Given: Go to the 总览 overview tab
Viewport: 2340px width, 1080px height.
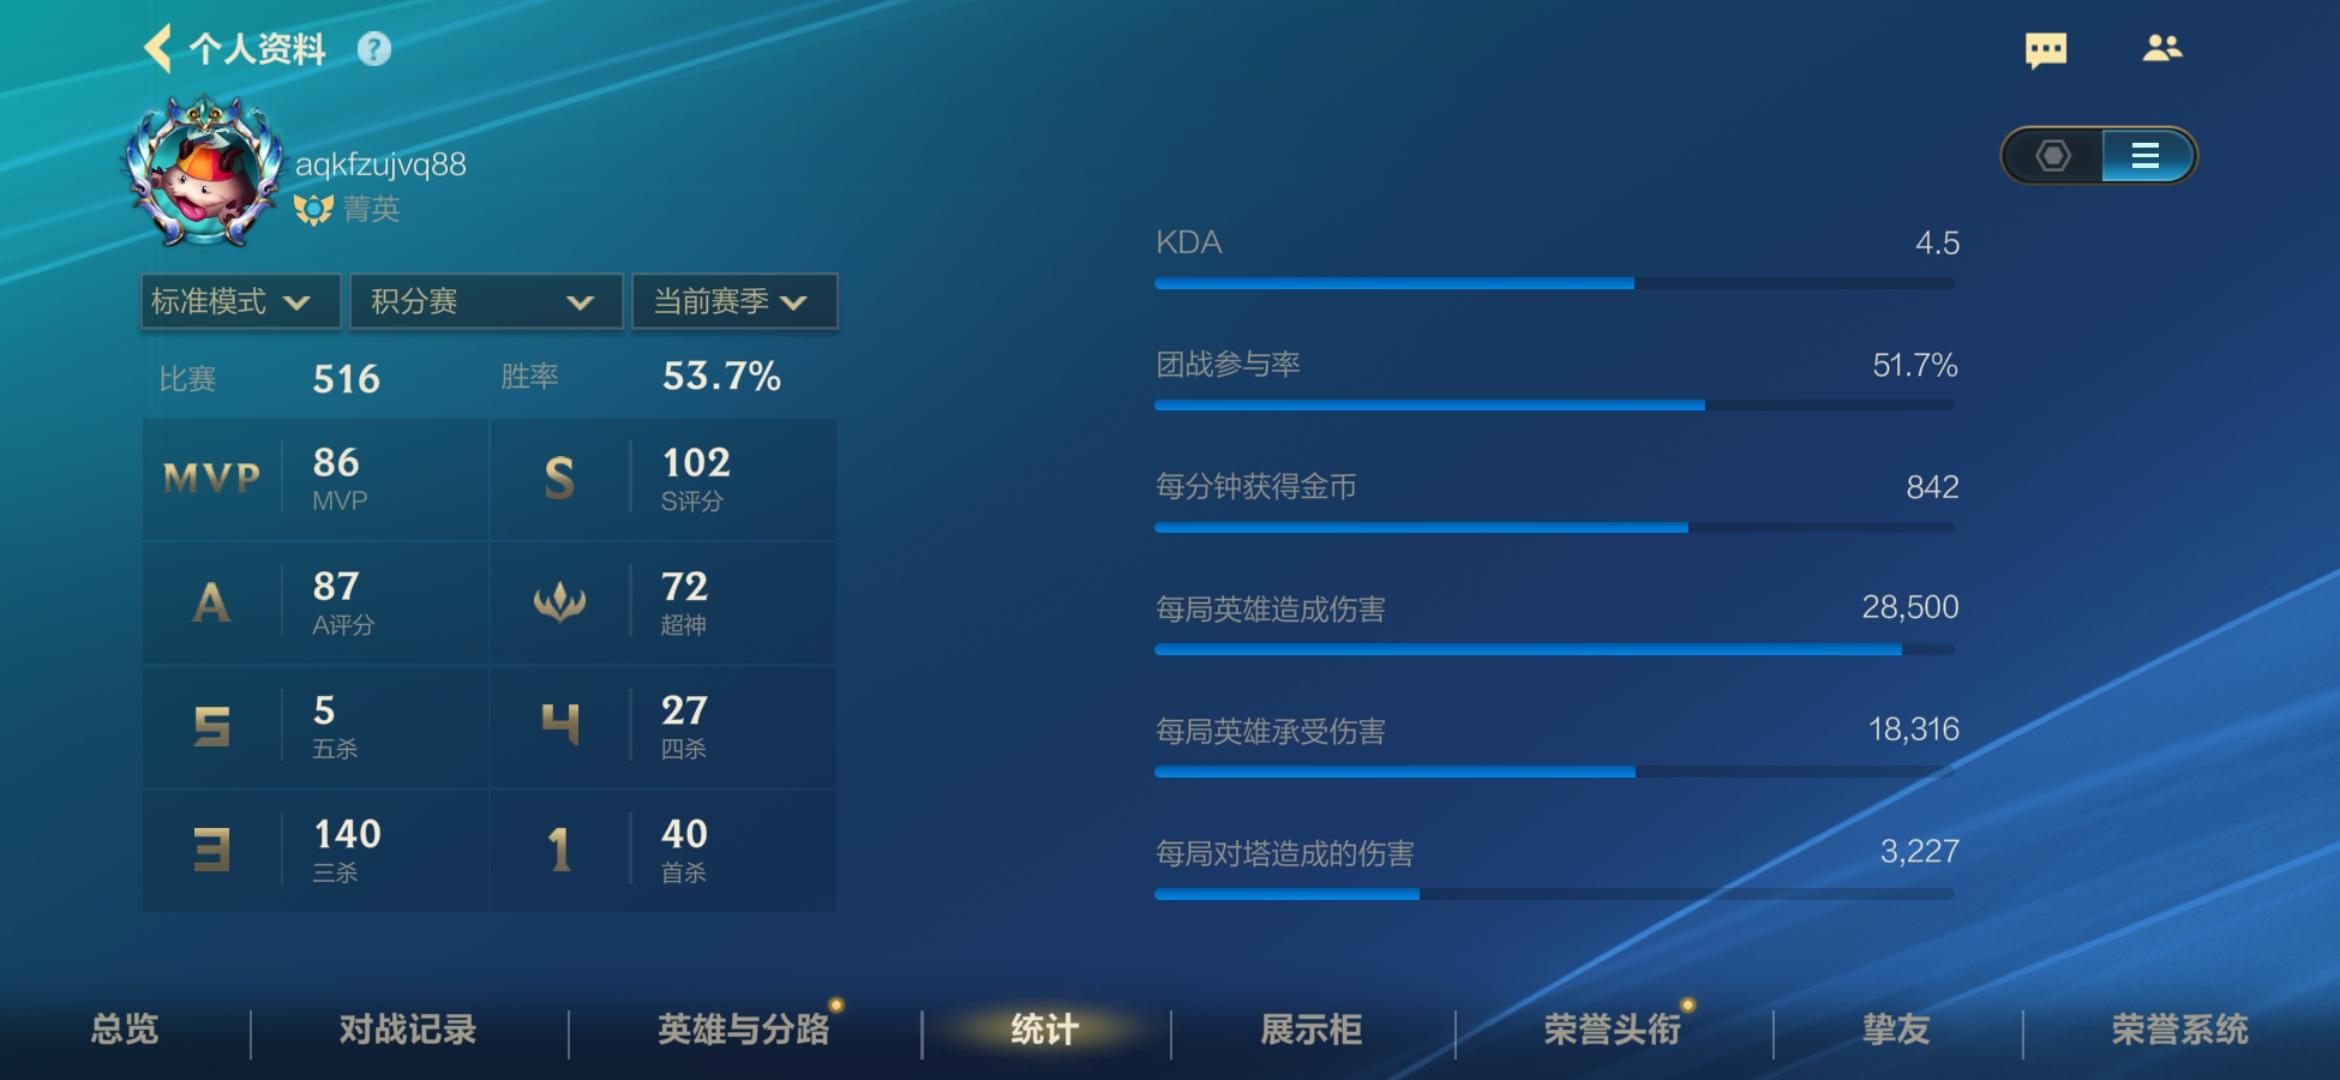Looking at the screenshot, I should [125, 1029].
